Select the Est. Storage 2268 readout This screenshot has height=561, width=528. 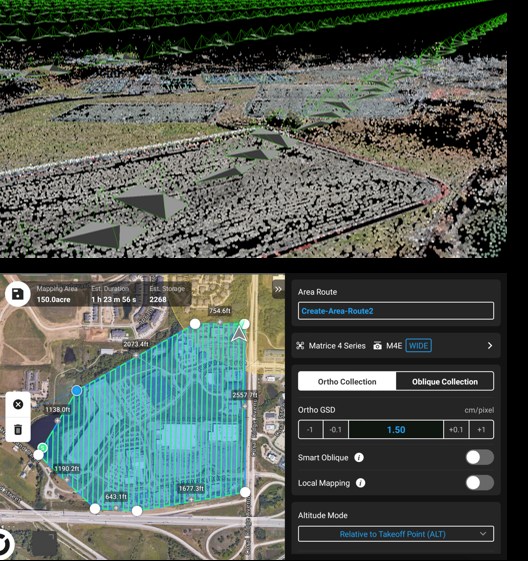[x=167, y=294]
